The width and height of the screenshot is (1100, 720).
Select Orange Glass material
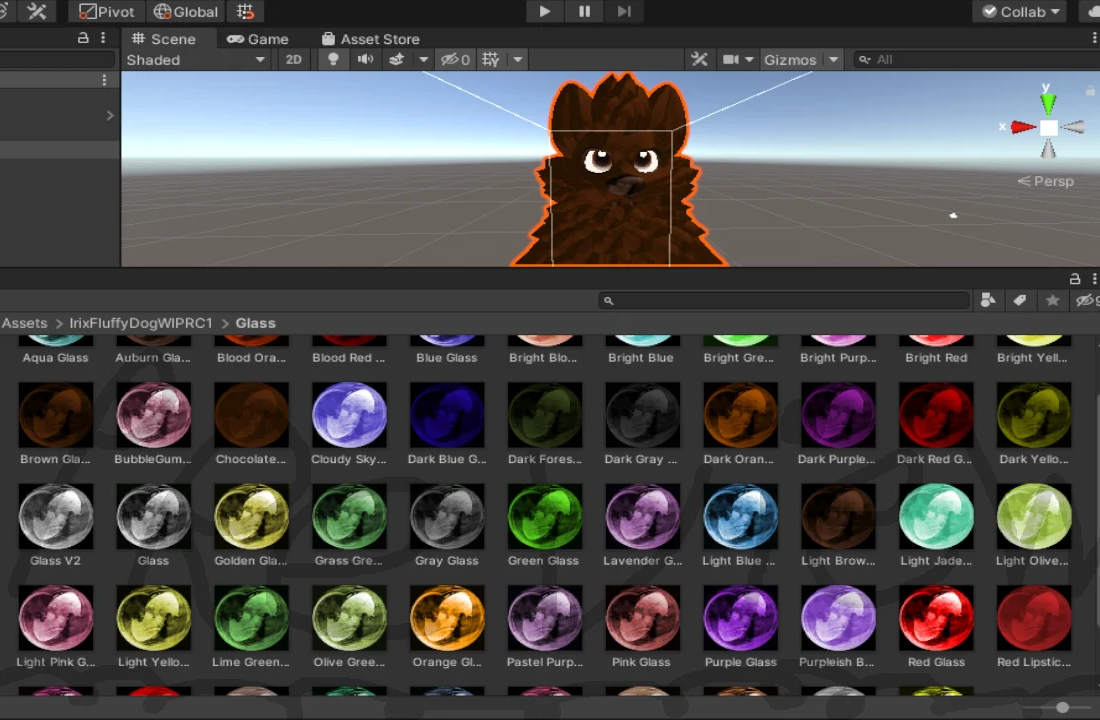pyautogui.click(x=447, y=618)
